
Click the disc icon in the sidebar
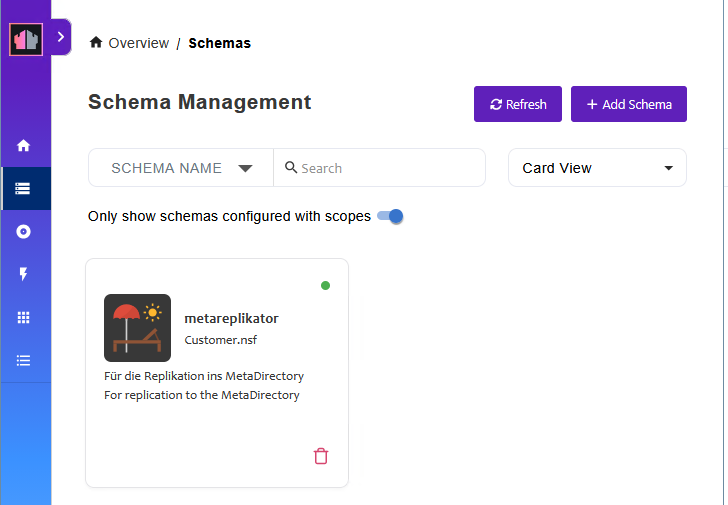coord(24,231)
